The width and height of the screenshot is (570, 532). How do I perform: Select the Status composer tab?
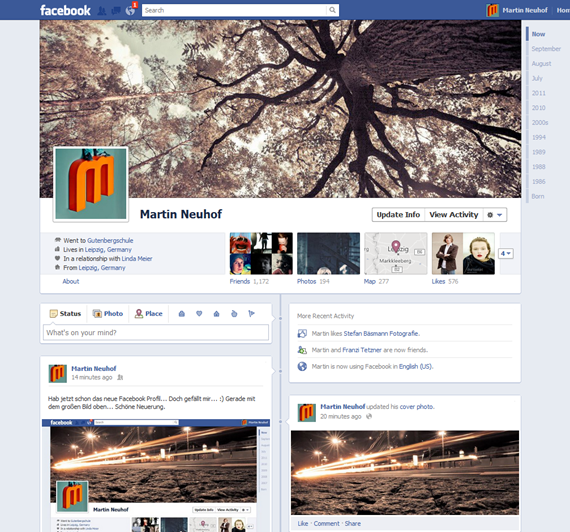coord(65,313)
